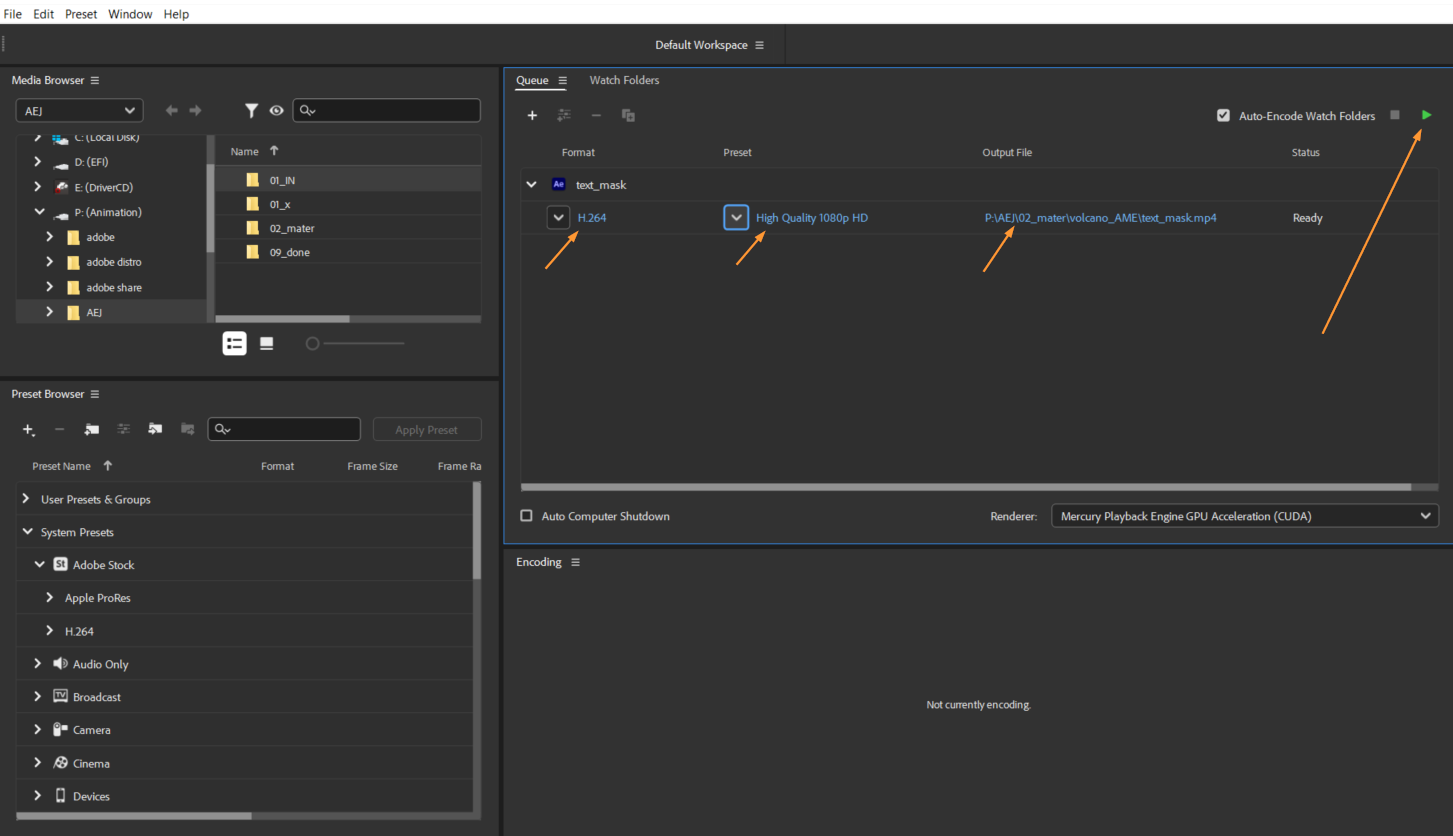Screen dimensions: 1453x836
Task: Adjust the Media Browser thumbnail zoom slider
Action: click(313, 344)
